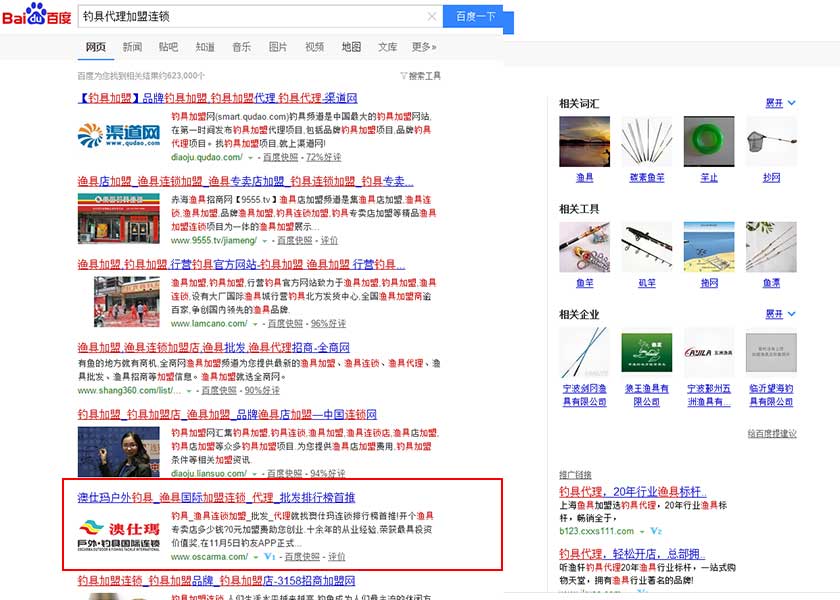Clear the search box with the X icon
This screenshot has height=600, width=840.
click(432, 17)
